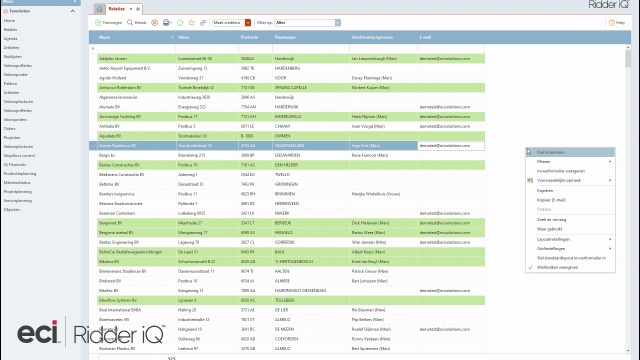Open Home in sidebar
This screenshot has height=360, width=640.
pos(9,20)
